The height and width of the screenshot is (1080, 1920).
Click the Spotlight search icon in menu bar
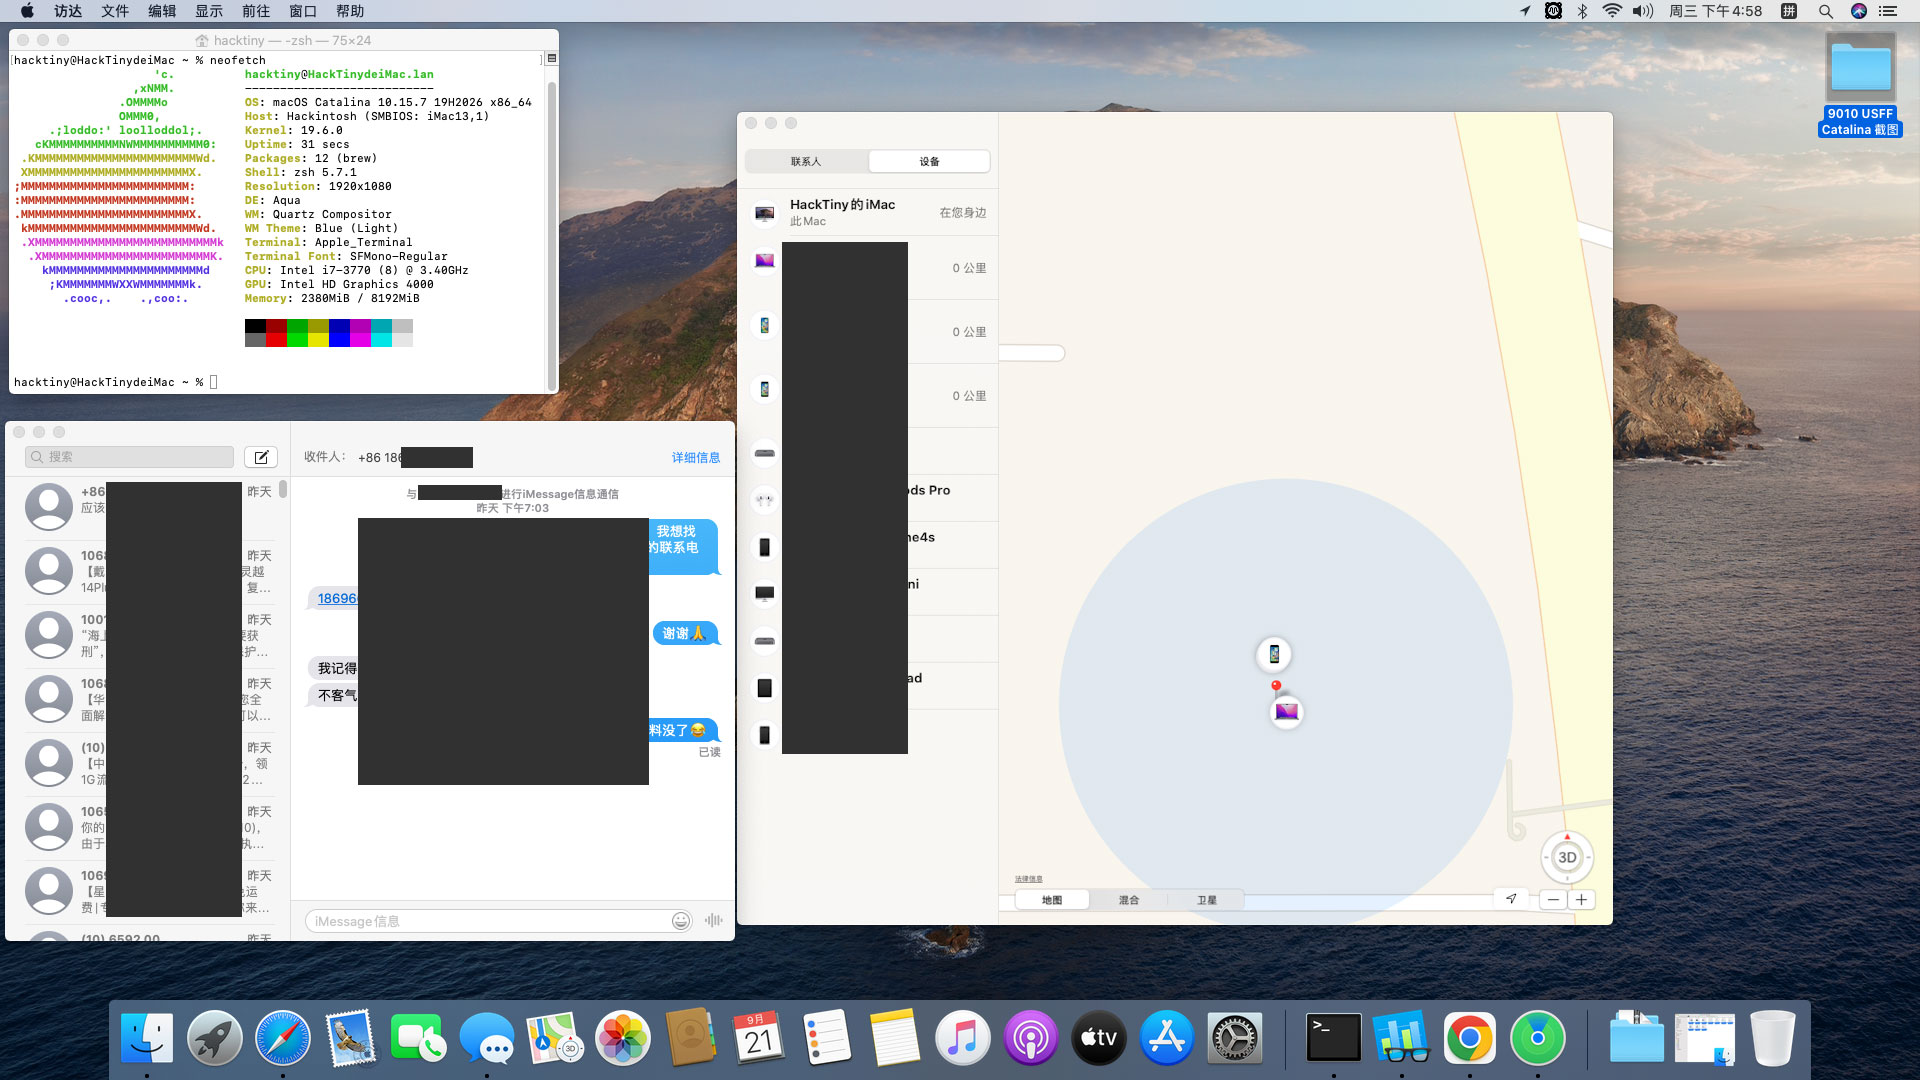coord(1825,11)
